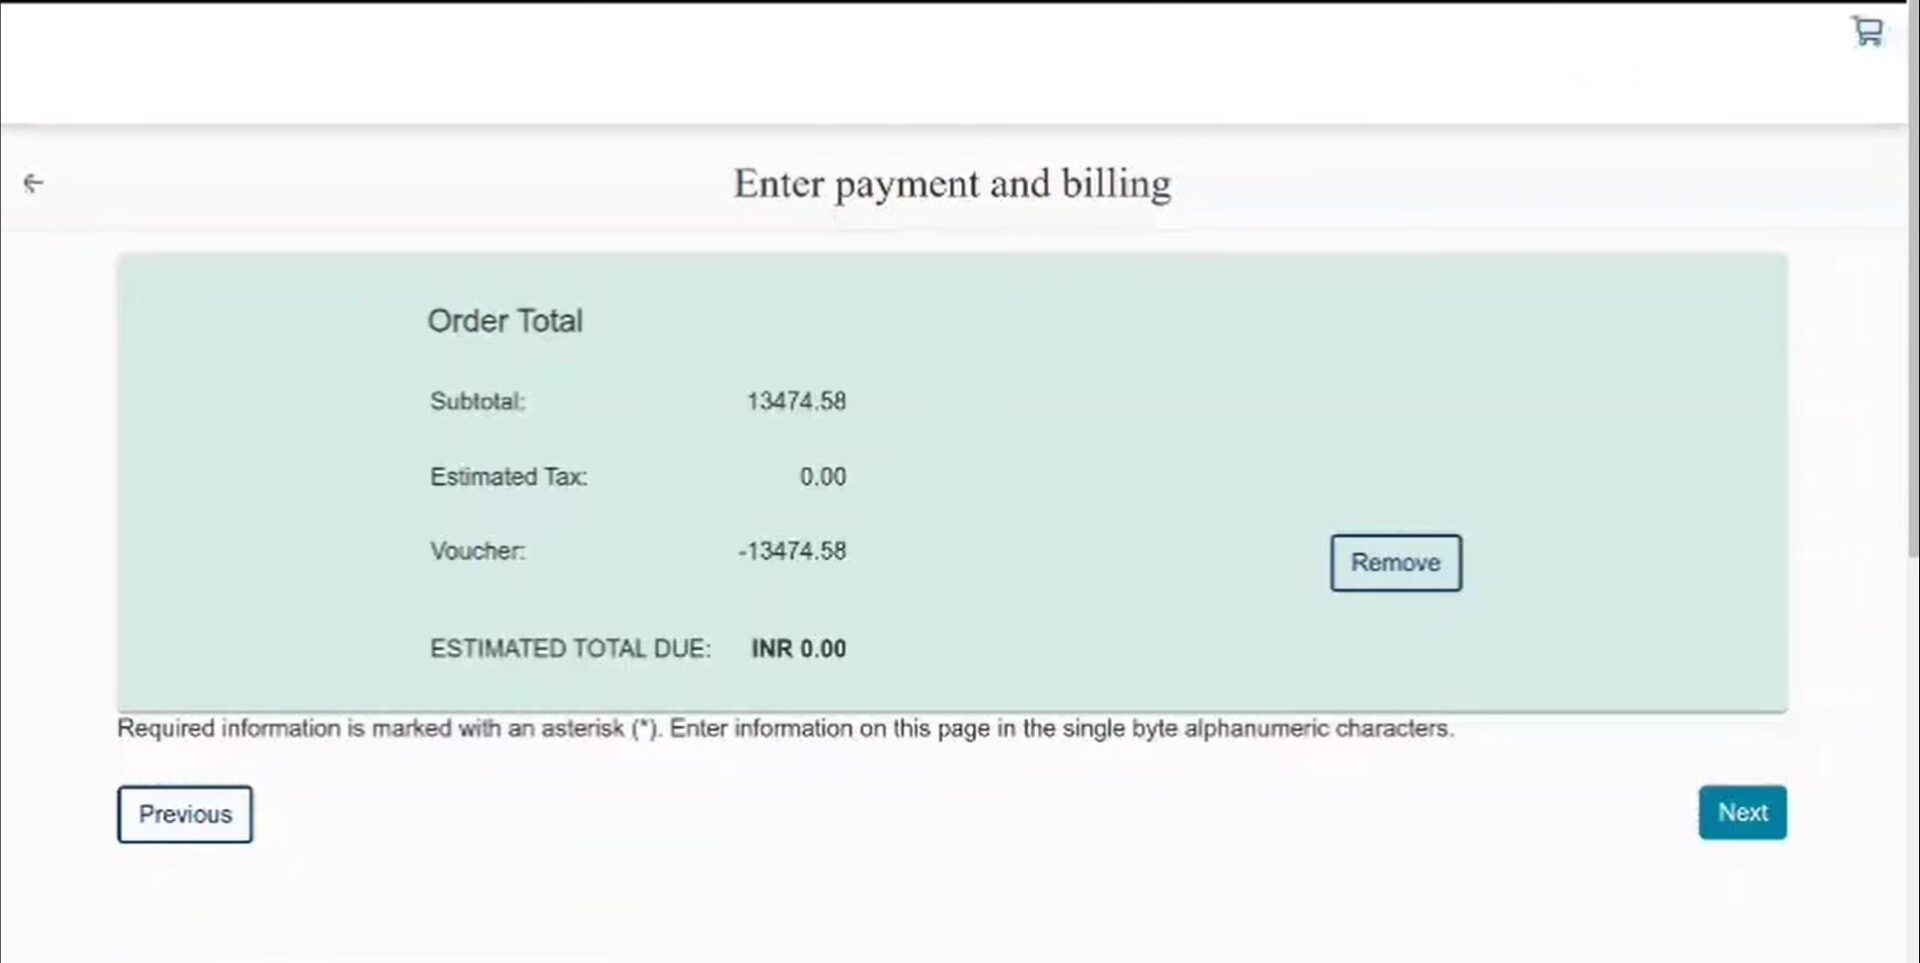This screenshot has width=1920, height=963.
Task: Go back using the left arrow icon
Action: [x=33, y=183]
